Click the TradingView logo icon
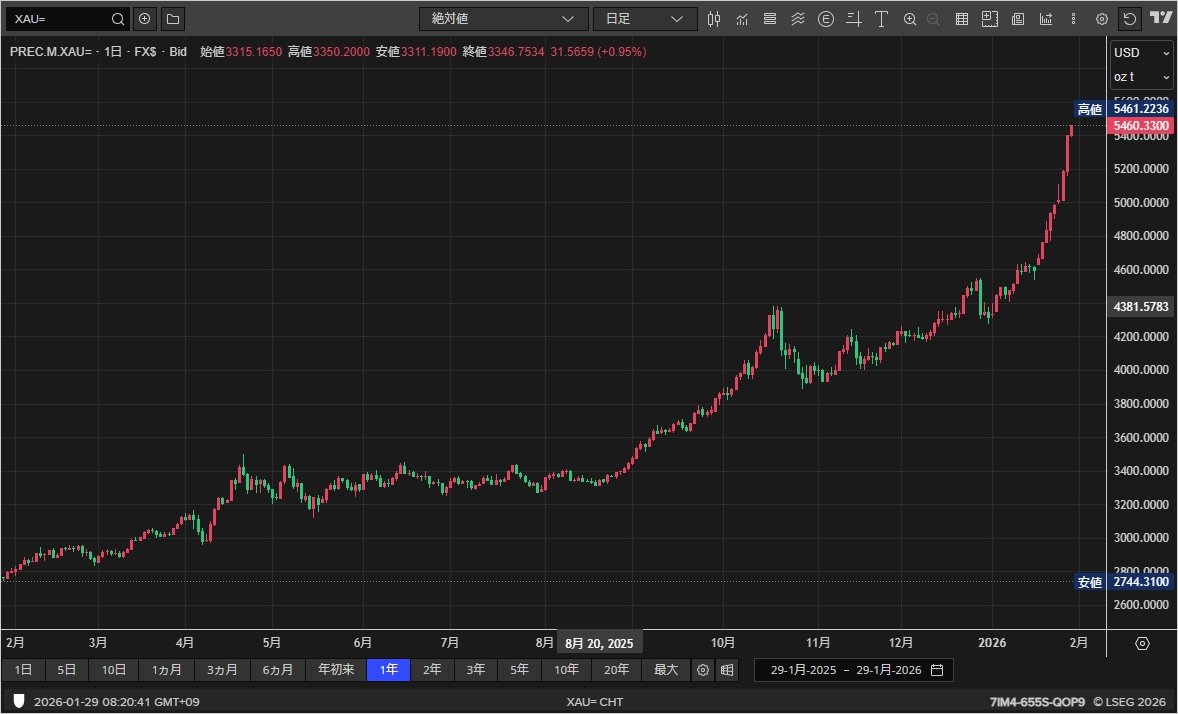Image resolution: width=1178 pixels, height=714 pixels. (1158, 18)
